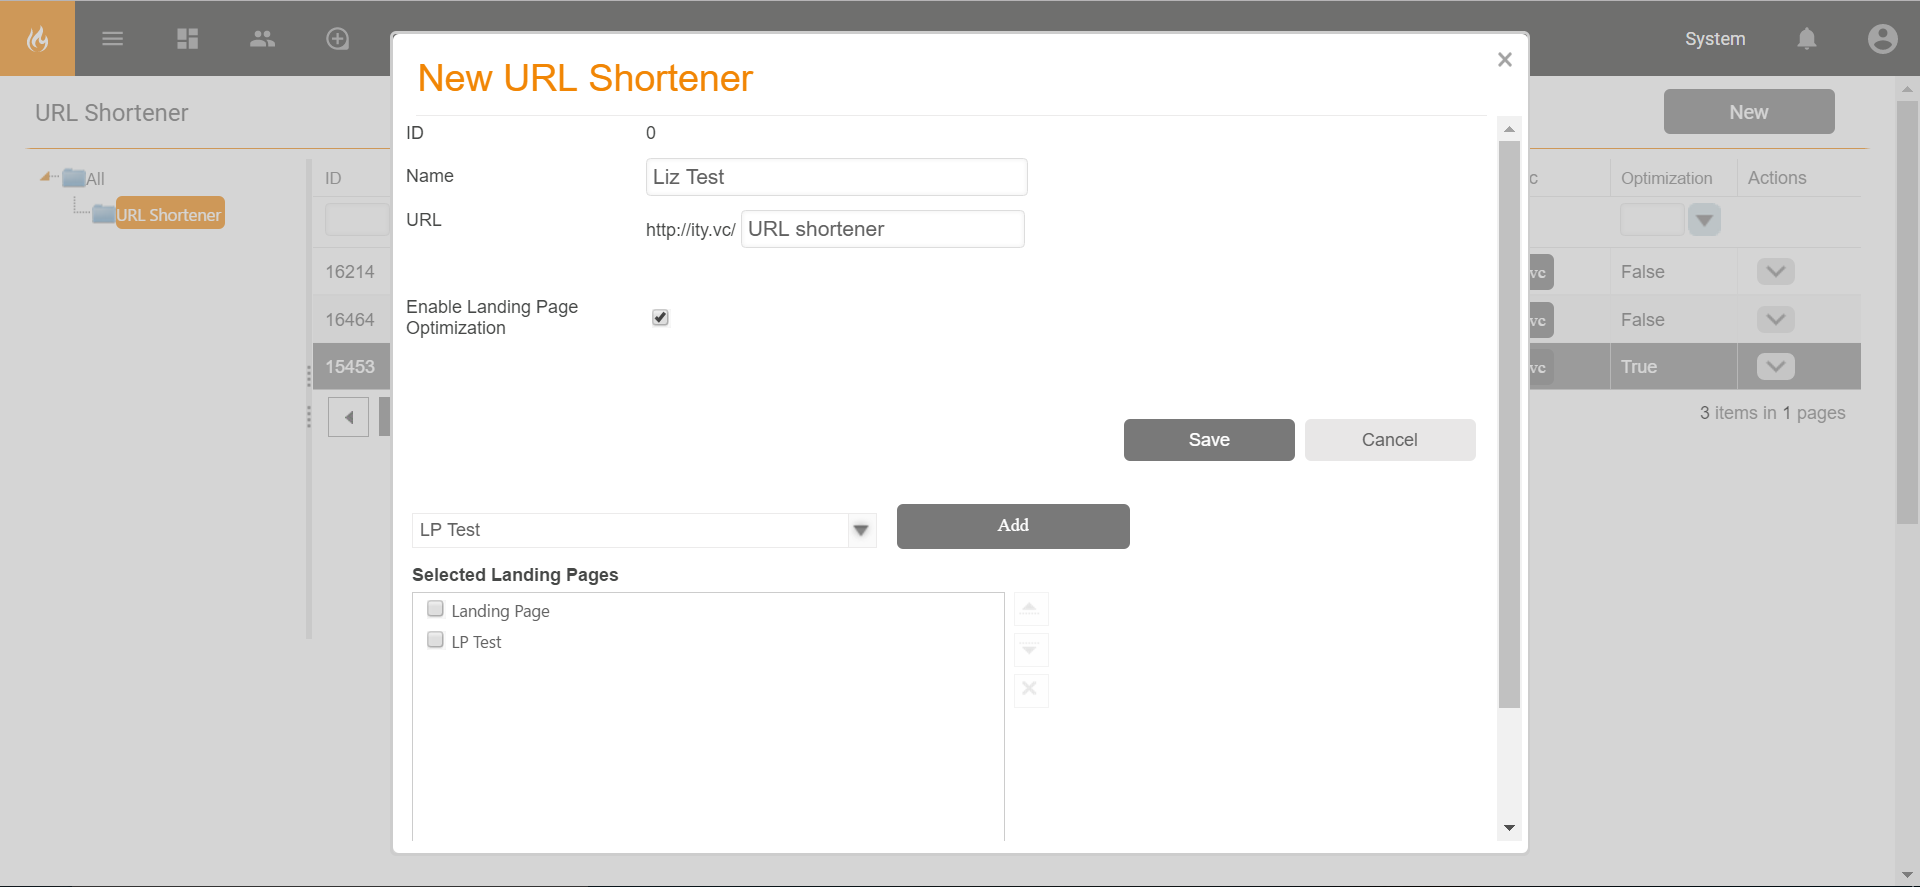Toggle Enable Landing Page Optimization checkbox
This screenshot has height=887, width=1920.
click(x=660, y=317)
